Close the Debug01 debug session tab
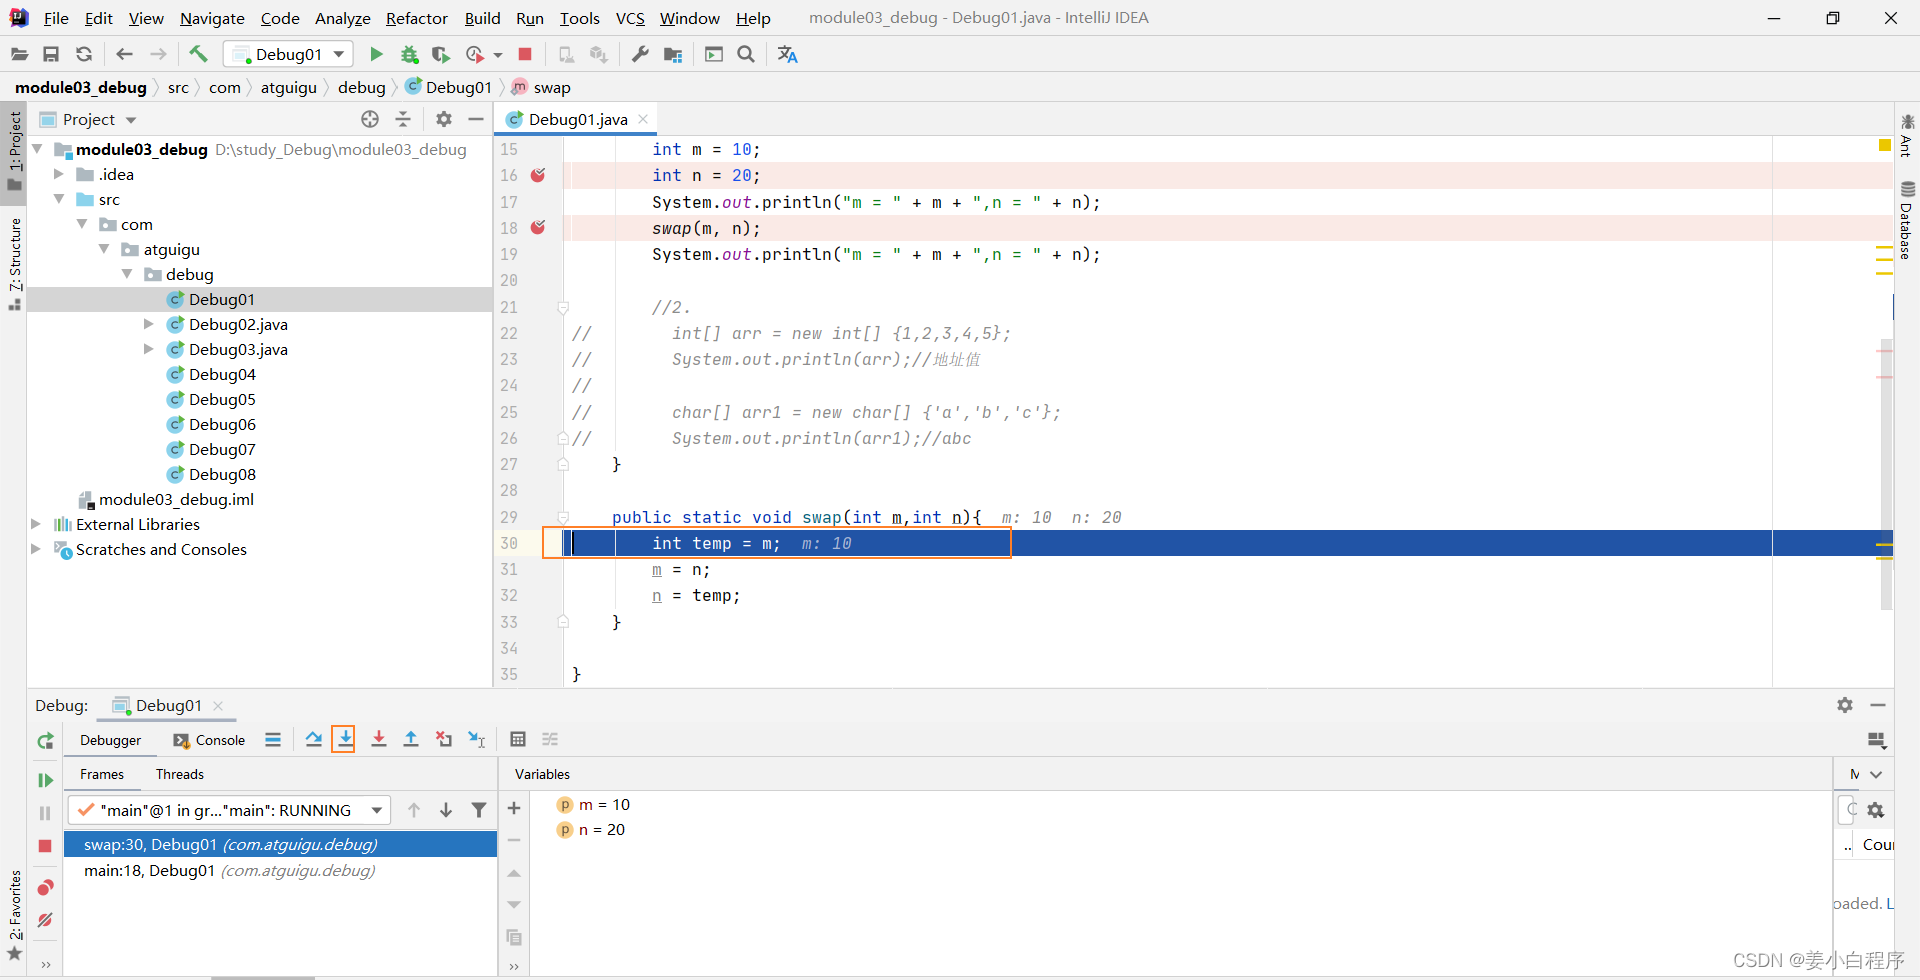Screen dimensions: 1920x980 [x=218, y=705]
